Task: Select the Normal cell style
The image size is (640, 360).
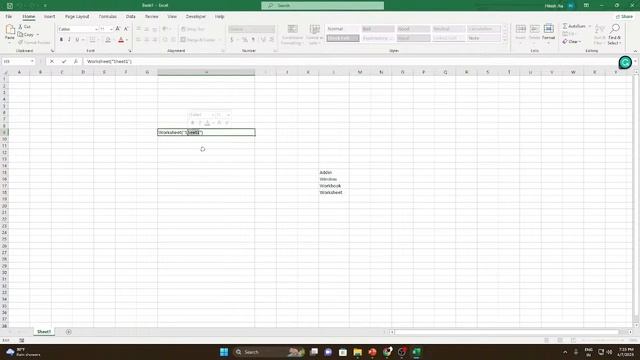Action: (343, 29)
